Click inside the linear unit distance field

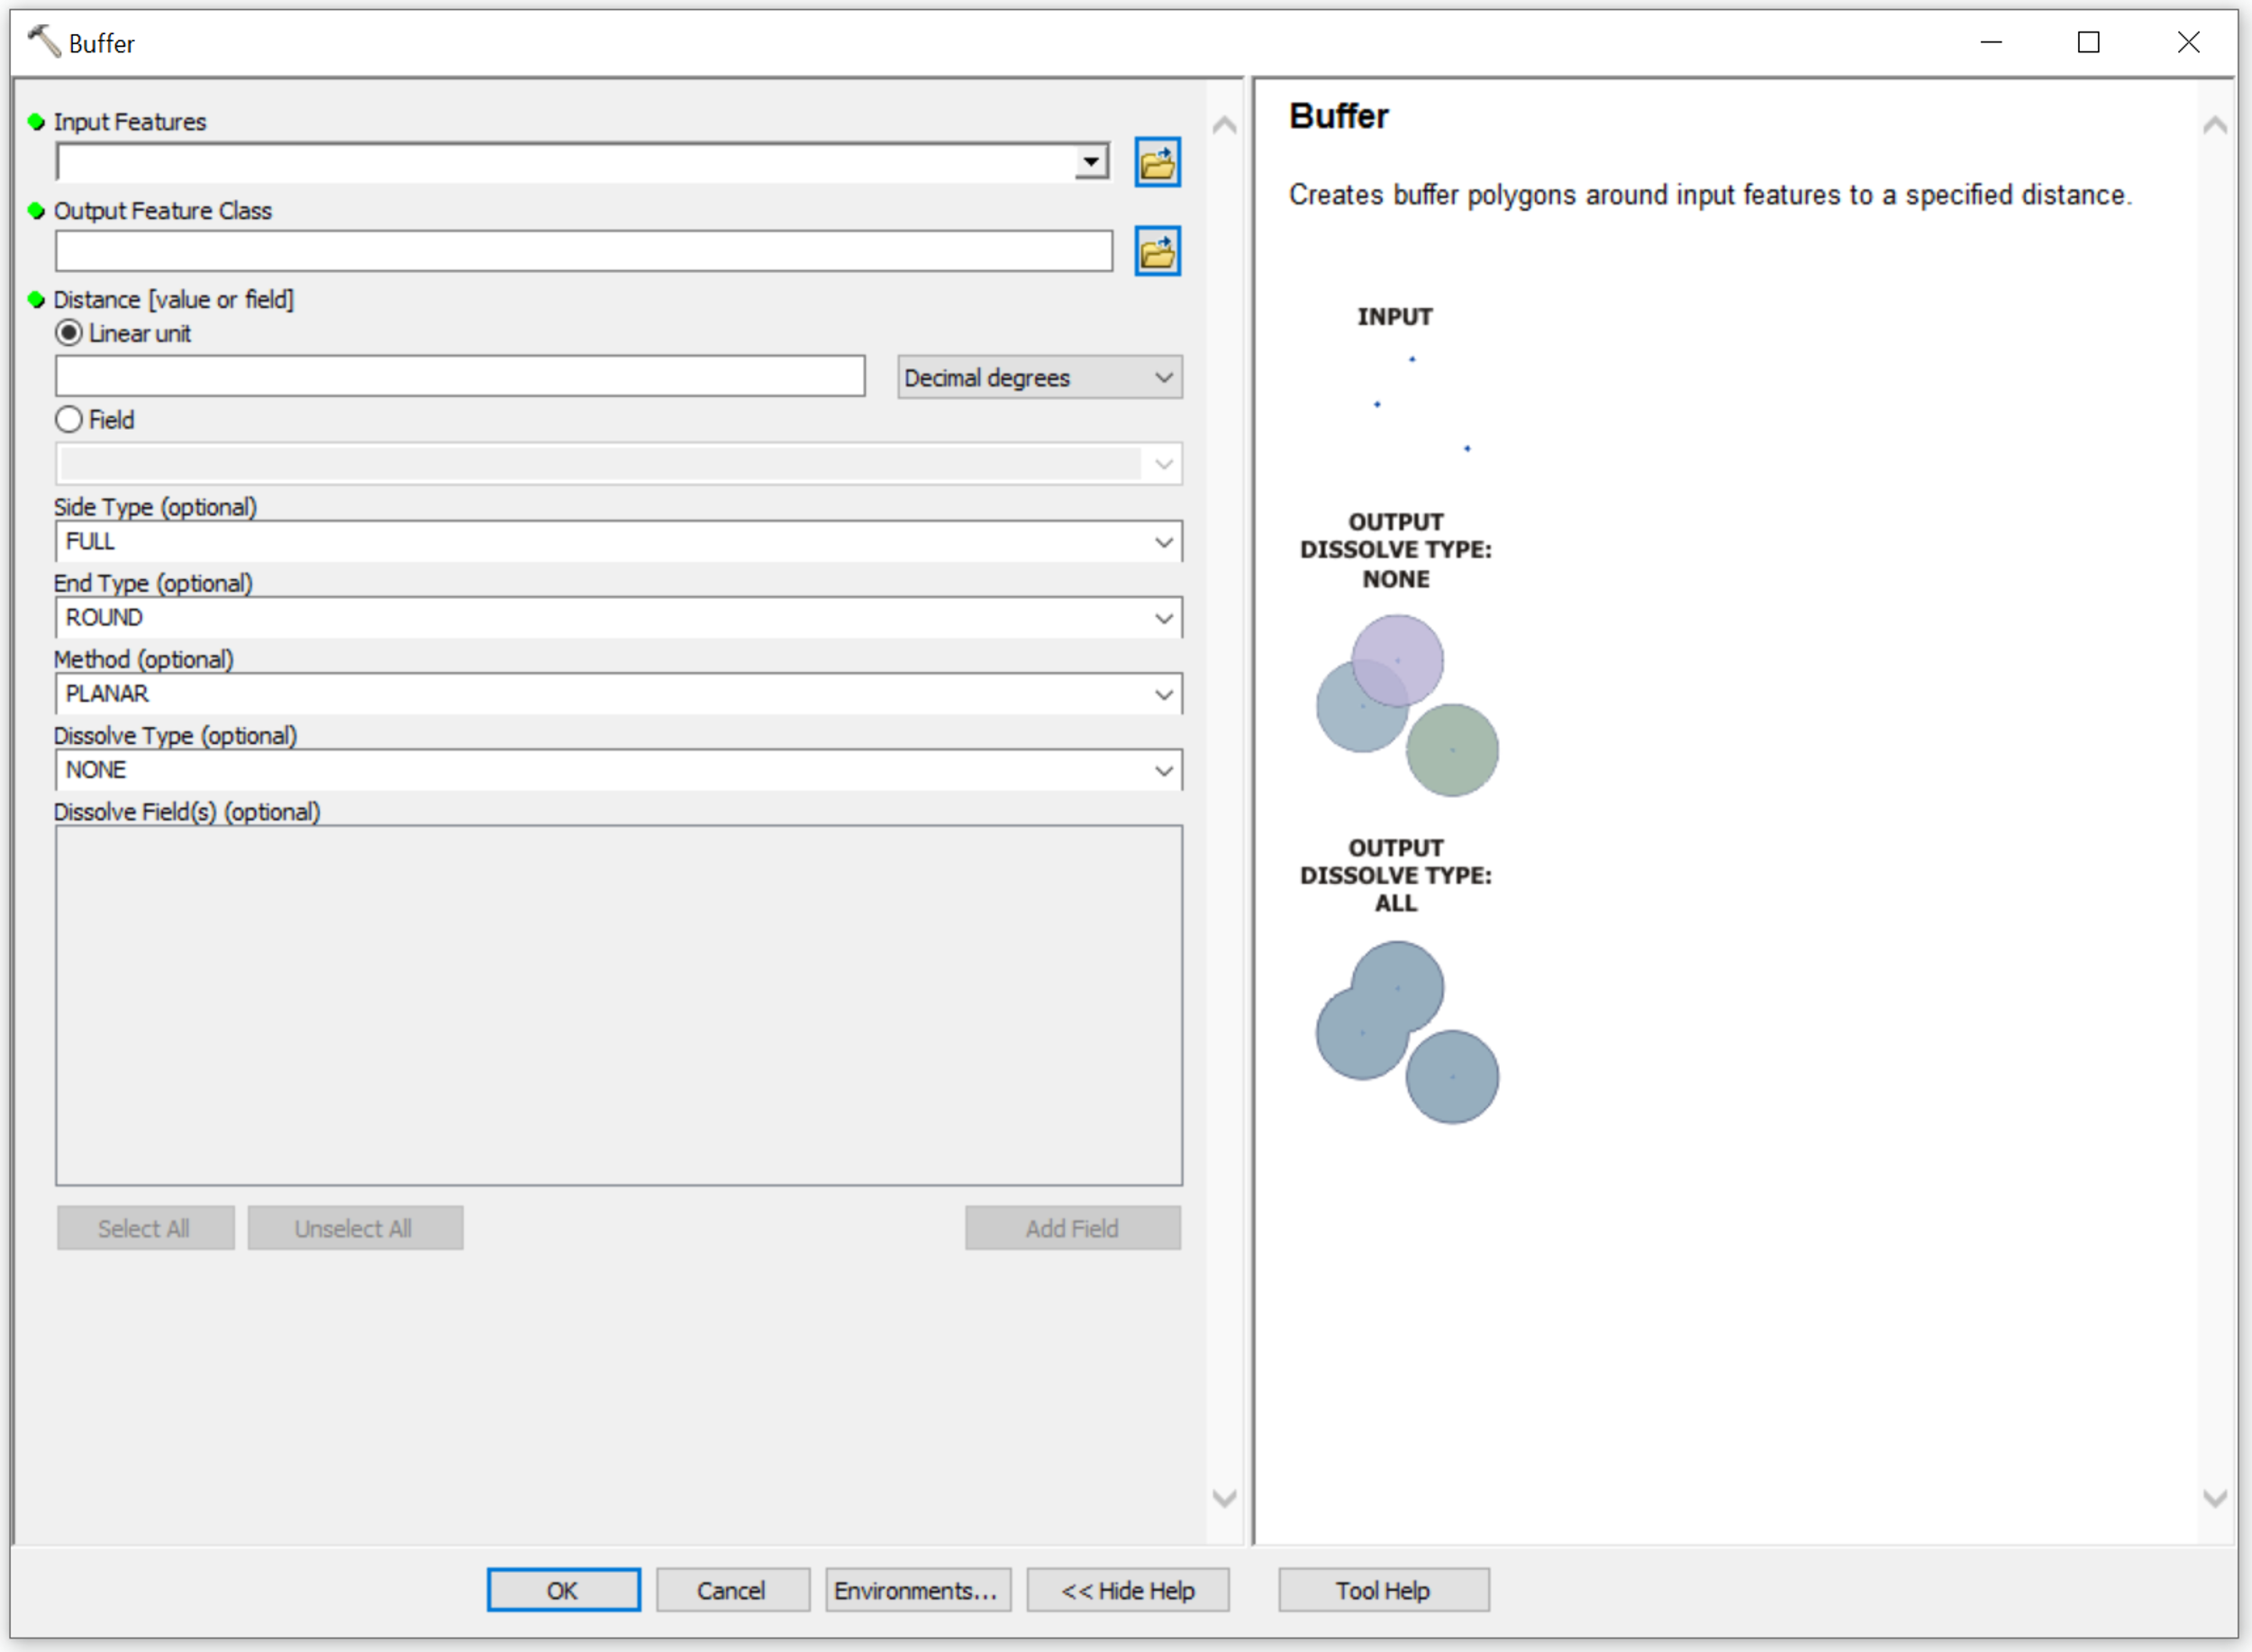460,376
